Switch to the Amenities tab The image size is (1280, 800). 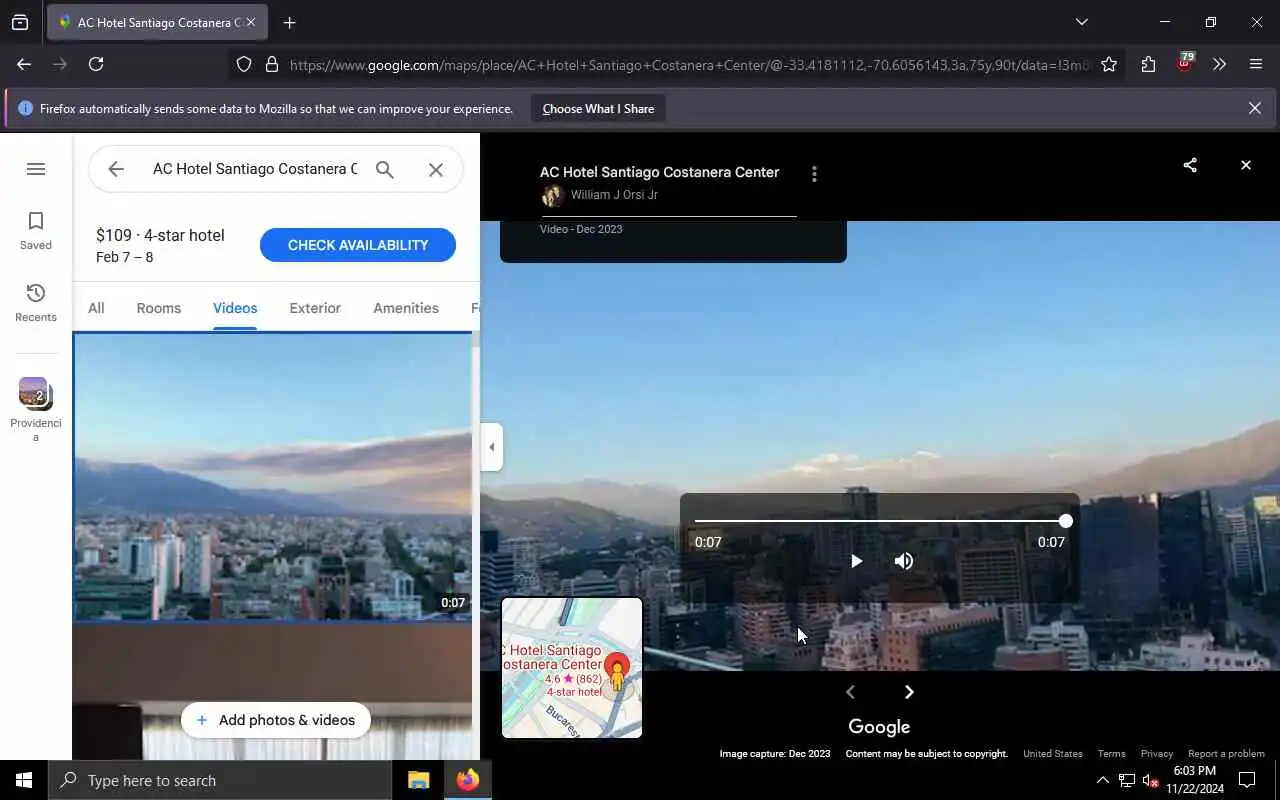click(x=406, y=308)
